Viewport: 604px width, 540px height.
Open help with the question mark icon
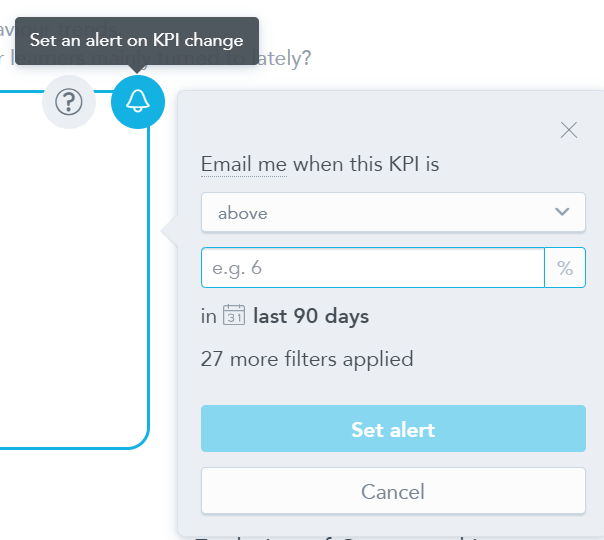pyautogui.click(x=69, y=102)
